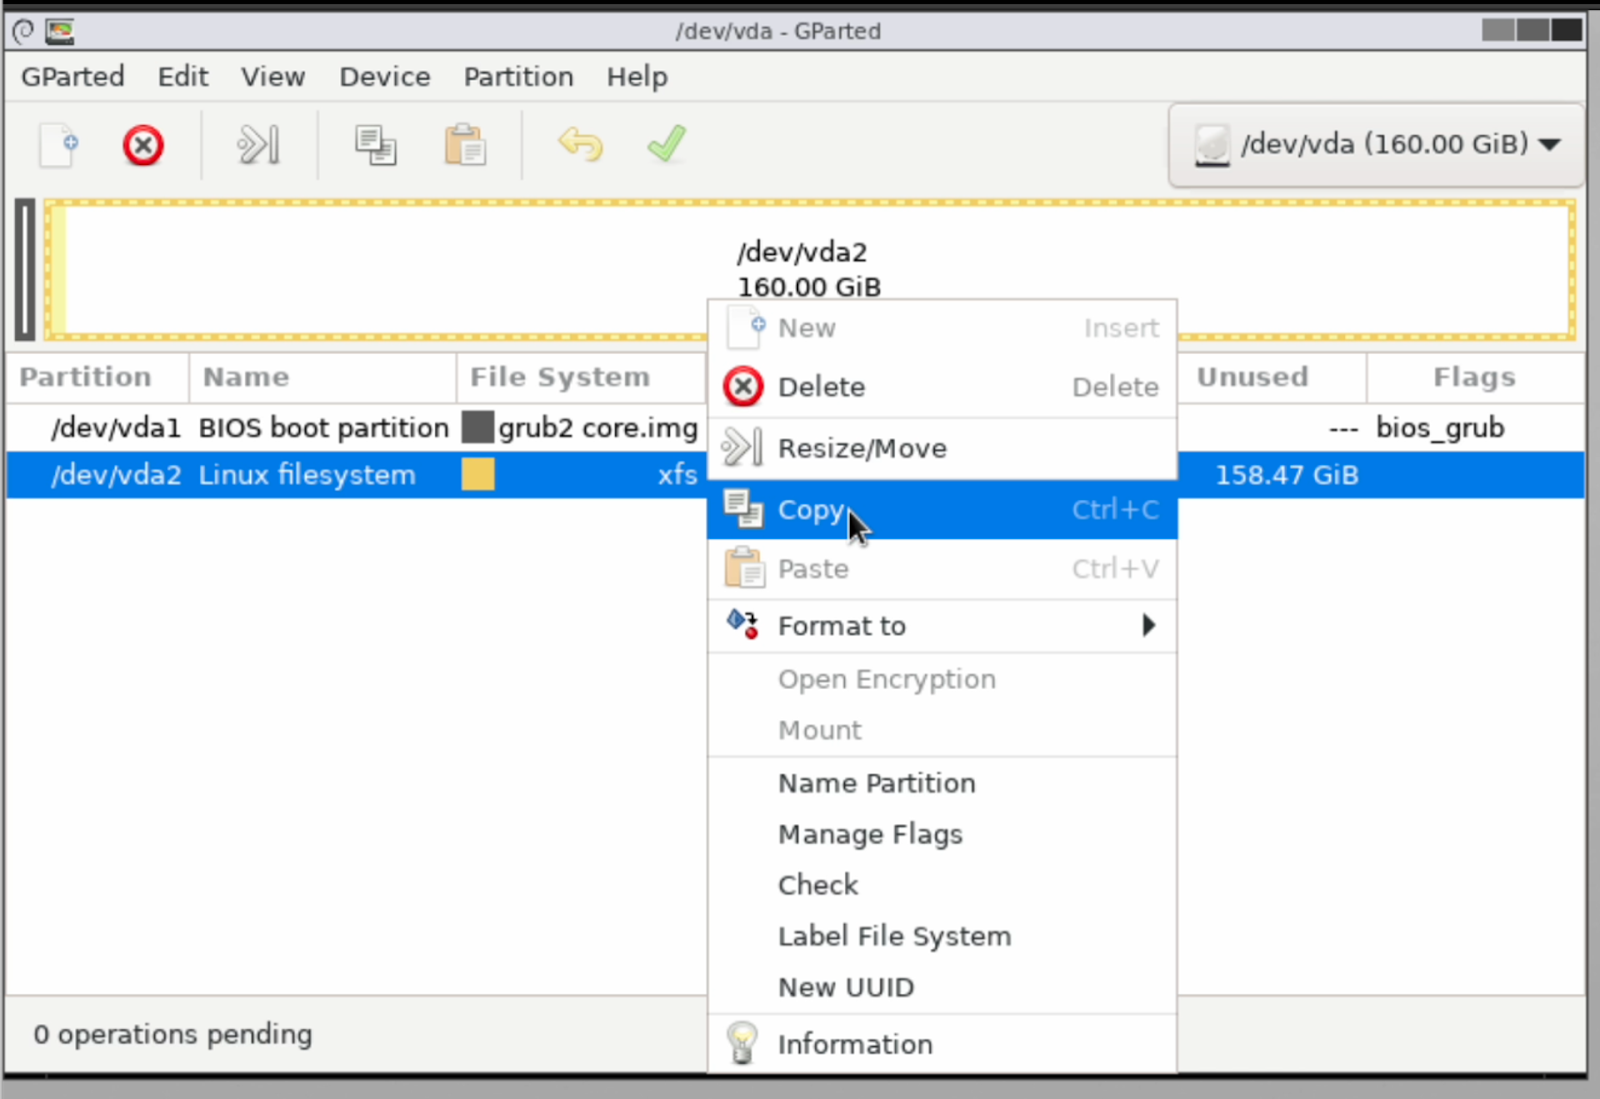Click the File System column header

coord(582,377)
